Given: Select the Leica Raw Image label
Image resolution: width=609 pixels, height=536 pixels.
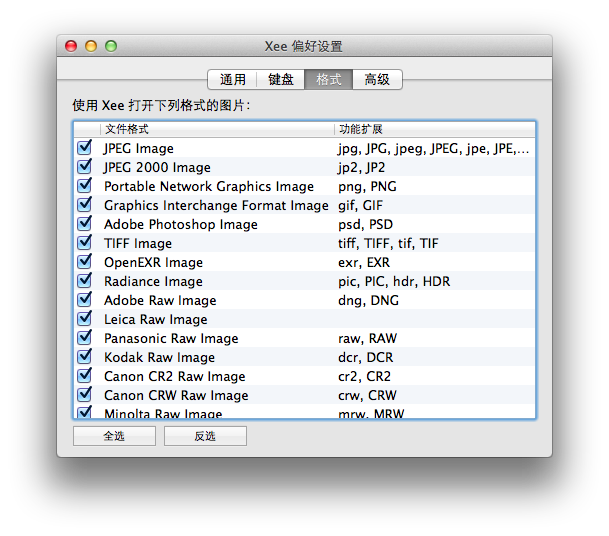Looking at the screenshot, I should click(x=156, y=320).
